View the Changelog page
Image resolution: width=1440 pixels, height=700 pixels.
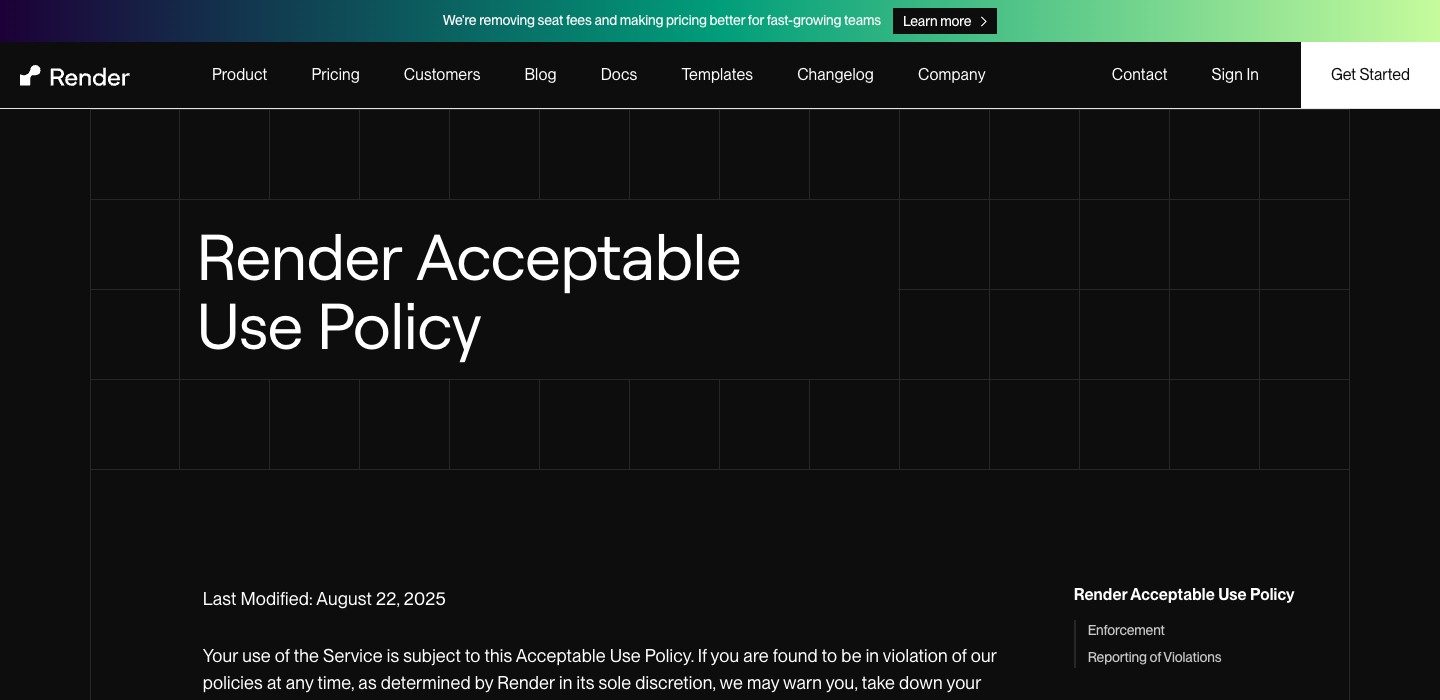click(x=835, y=75)
